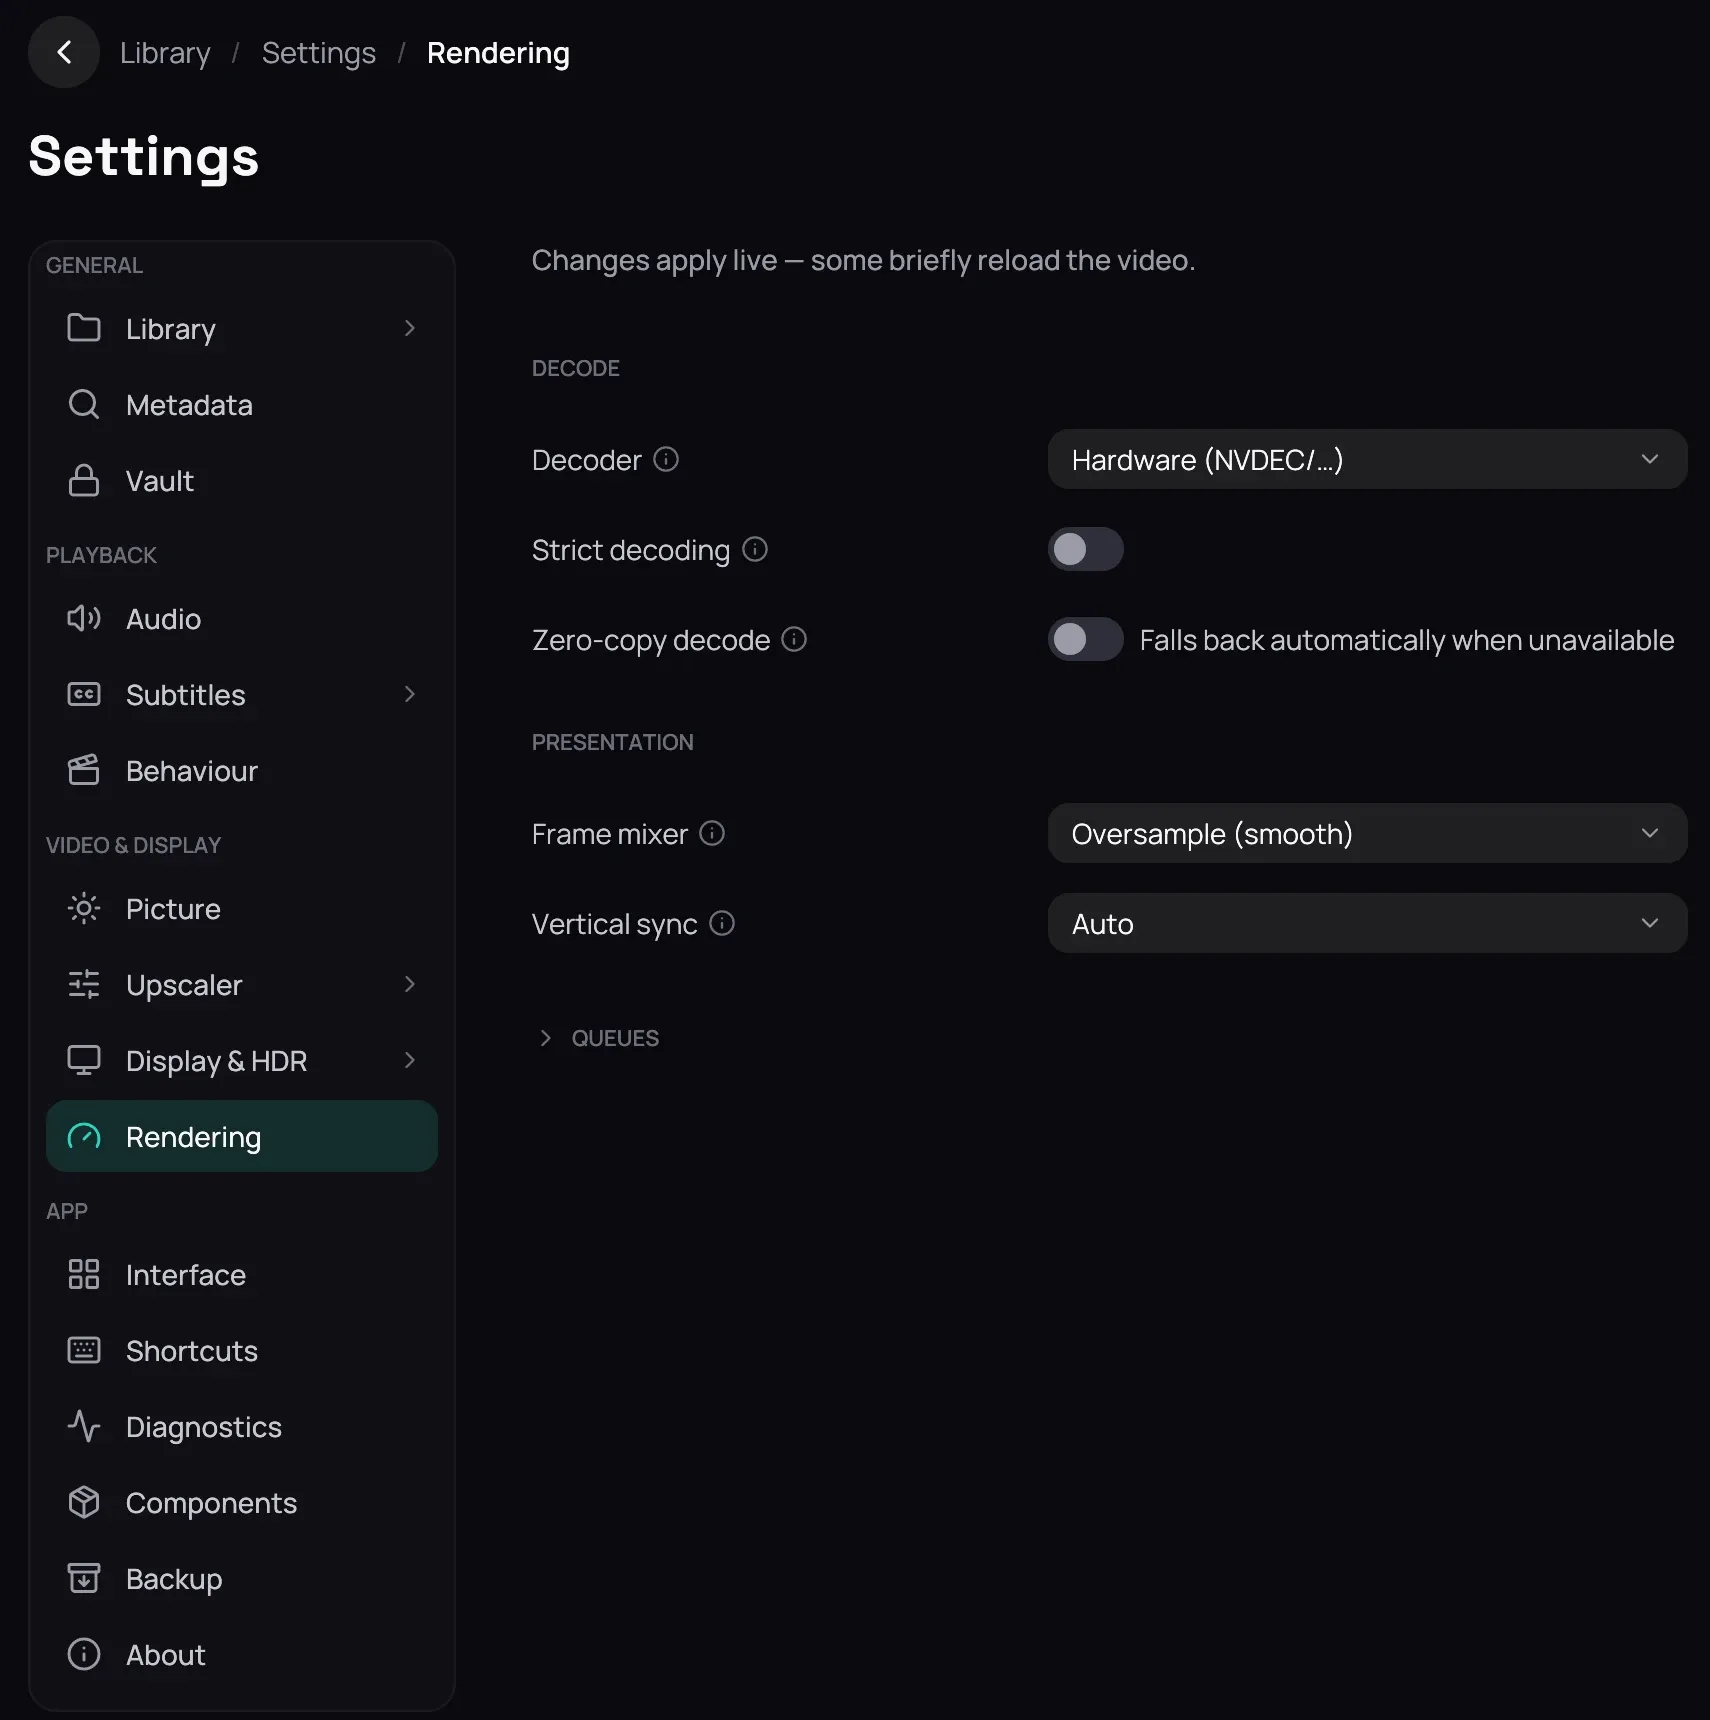Open Display & HDR monitor icon
The height and width of the screenshot is (1720, 1710).
tap(84, 1060)
